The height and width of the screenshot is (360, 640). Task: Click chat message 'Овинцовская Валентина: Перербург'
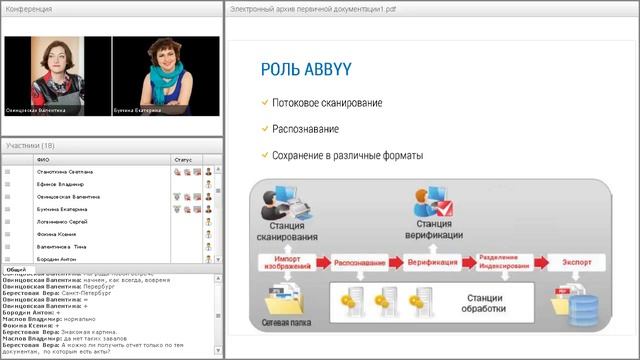59,287
